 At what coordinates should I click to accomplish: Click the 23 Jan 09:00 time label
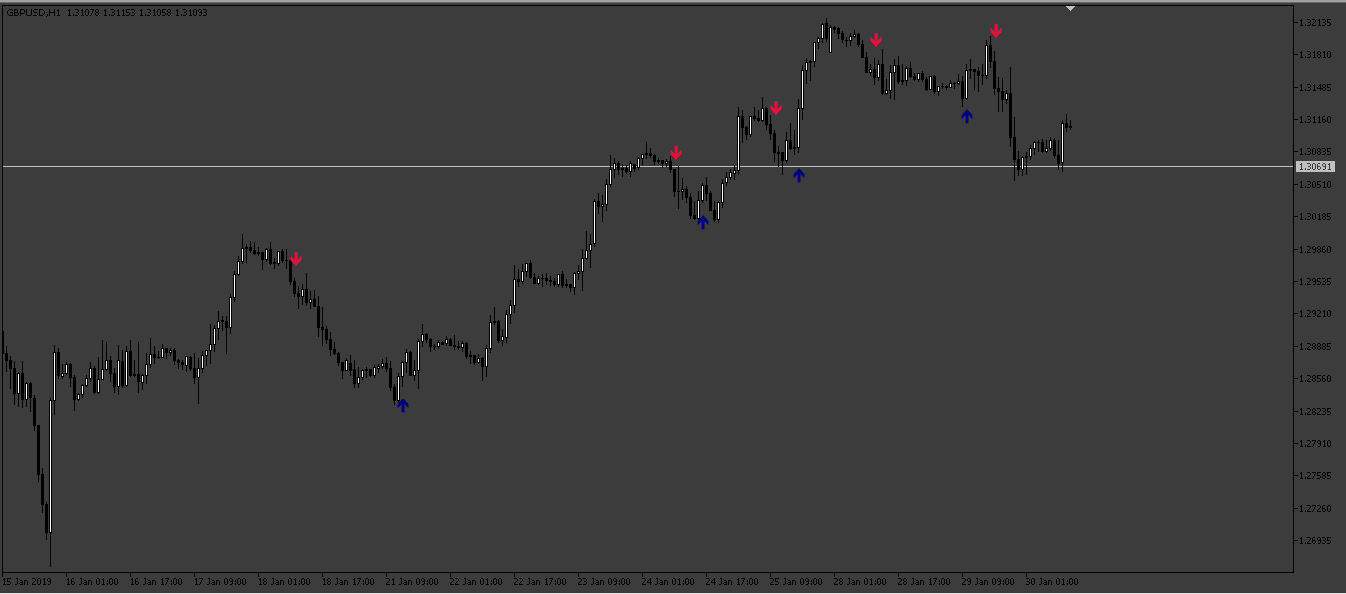604,581
